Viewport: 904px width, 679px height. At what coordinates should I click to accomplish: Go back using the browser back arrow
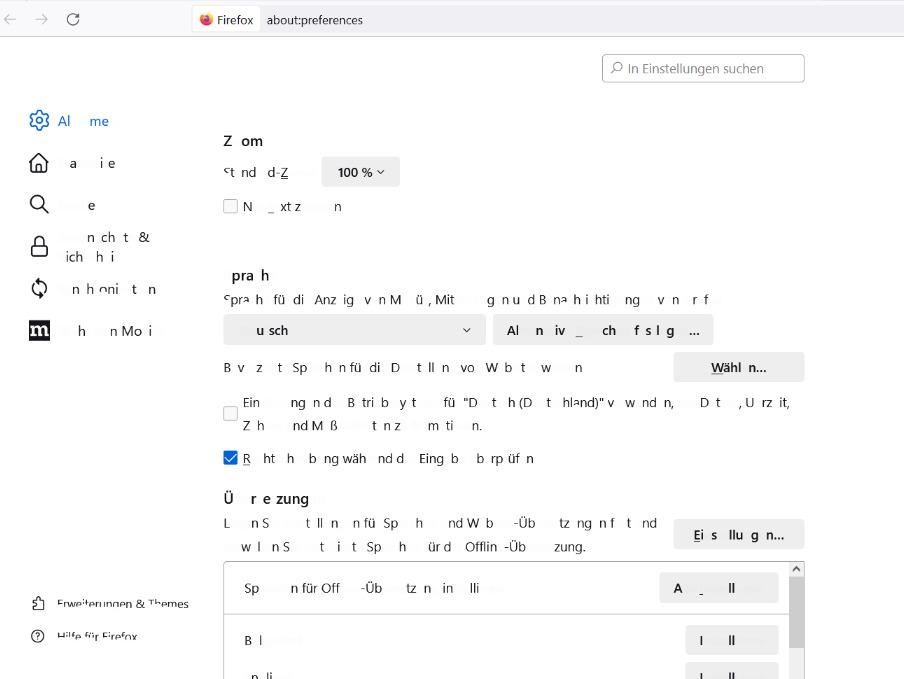click(x=10, y=20)
